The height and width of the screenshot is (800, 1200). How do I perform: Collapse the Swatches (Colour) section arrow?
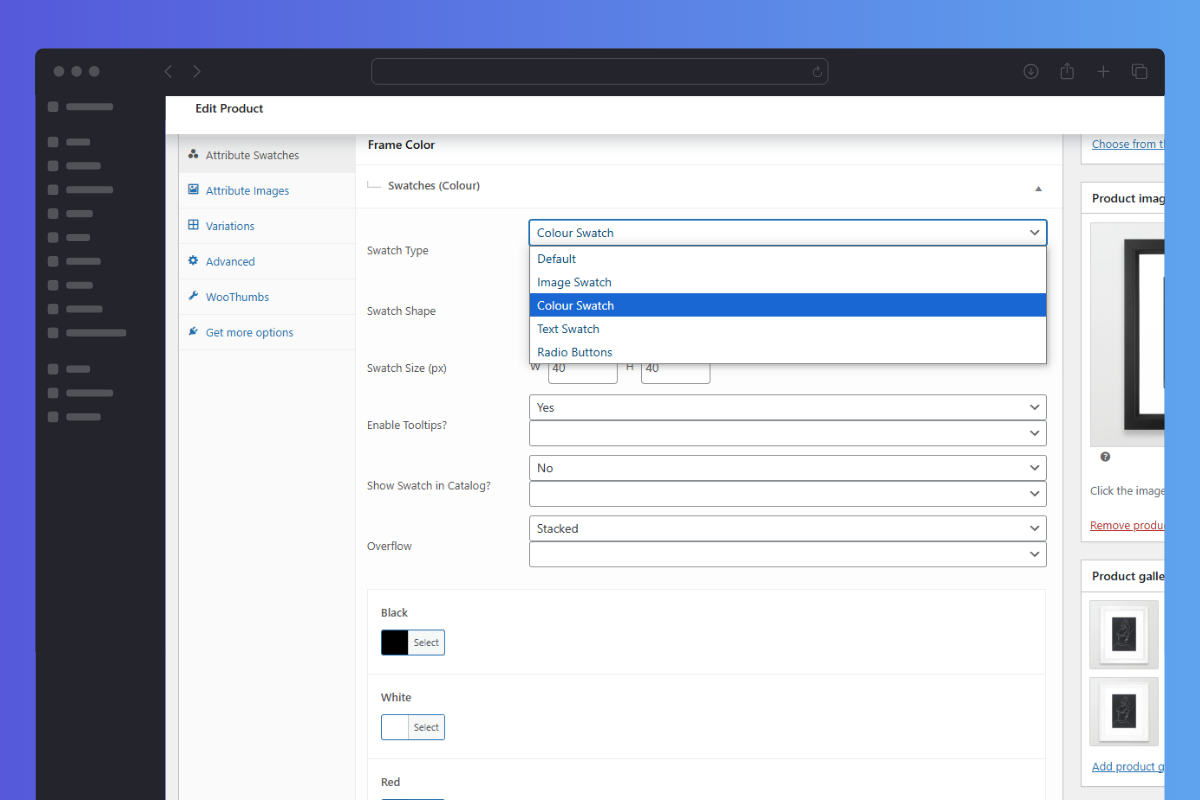click(1038, 188)
